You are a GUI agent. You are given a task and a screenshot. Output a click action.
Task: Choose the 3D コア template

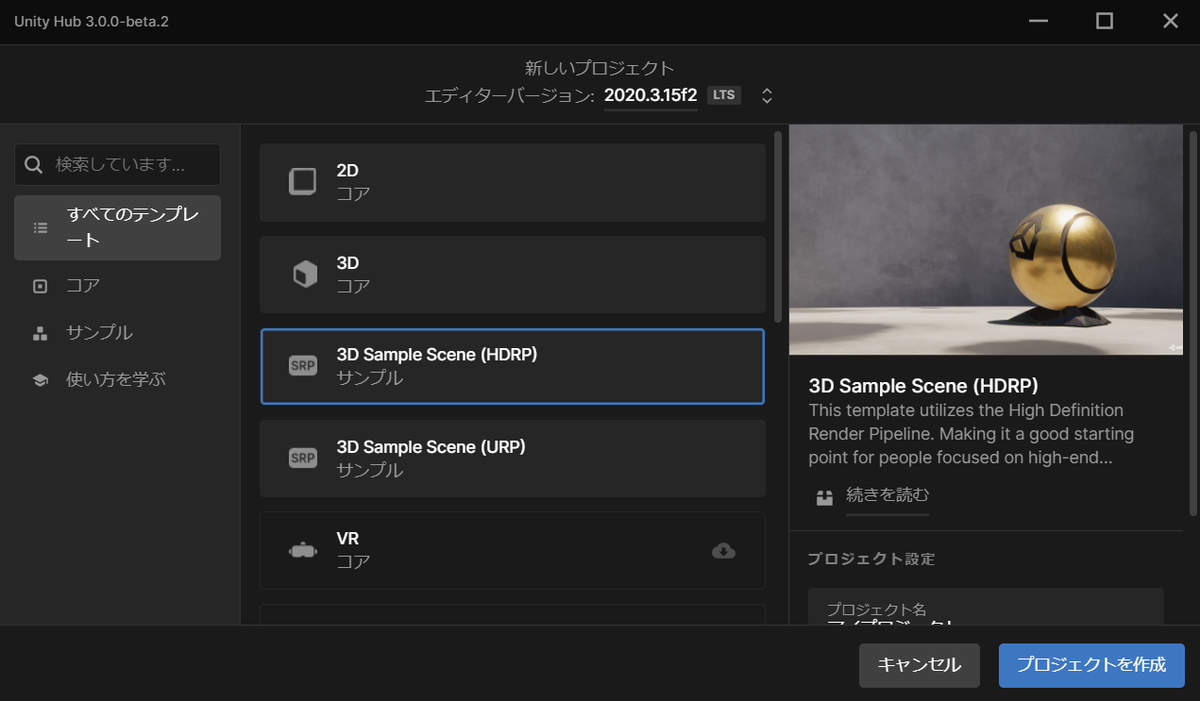[x=512, y=274]
